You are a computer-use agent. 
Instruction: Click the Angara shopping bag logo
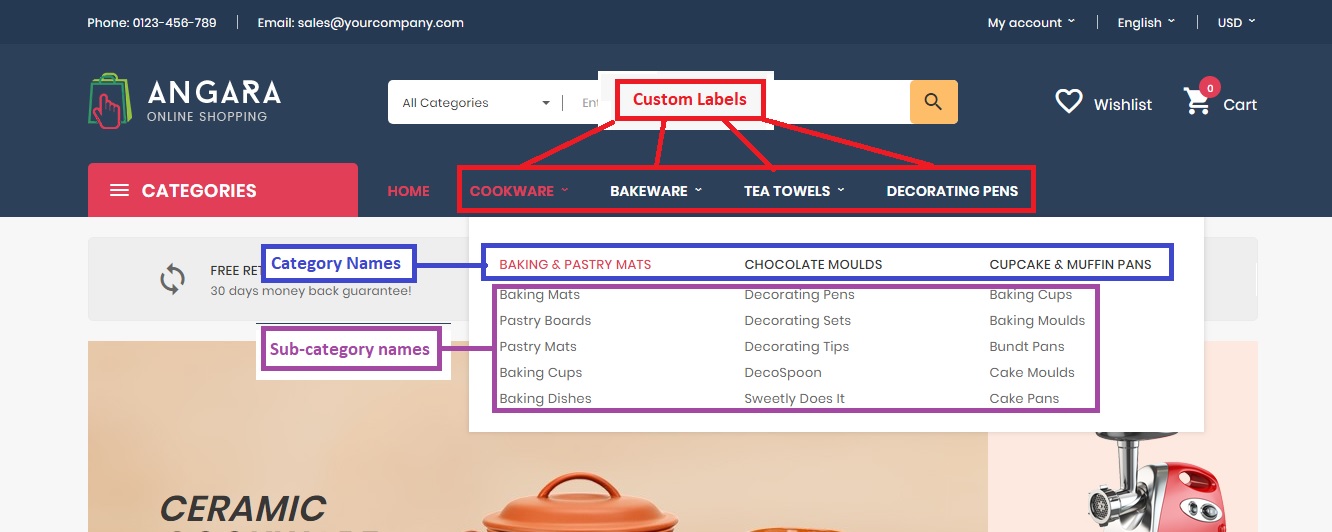[x=110, y=101]
